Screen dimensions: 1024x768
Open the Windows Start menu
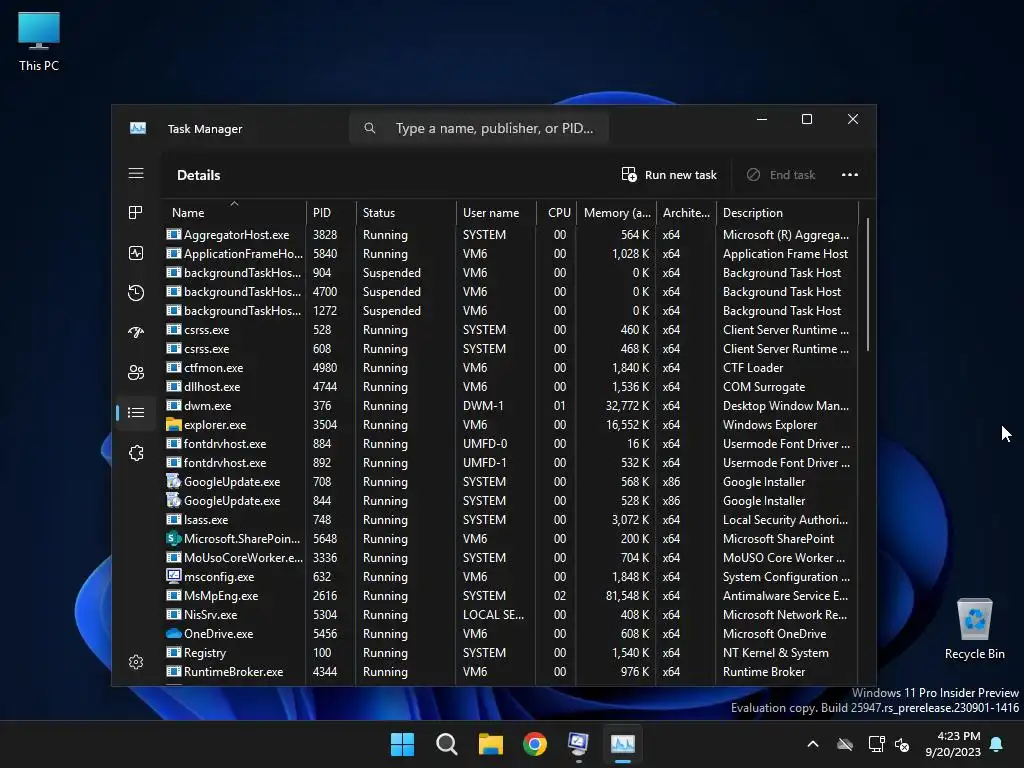tap(402, 744)
